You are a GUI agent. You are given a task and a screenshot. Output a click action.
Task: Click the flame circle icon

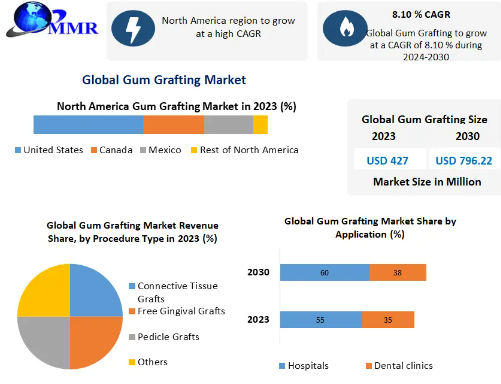pyautogui.click(x=345, y=28)
